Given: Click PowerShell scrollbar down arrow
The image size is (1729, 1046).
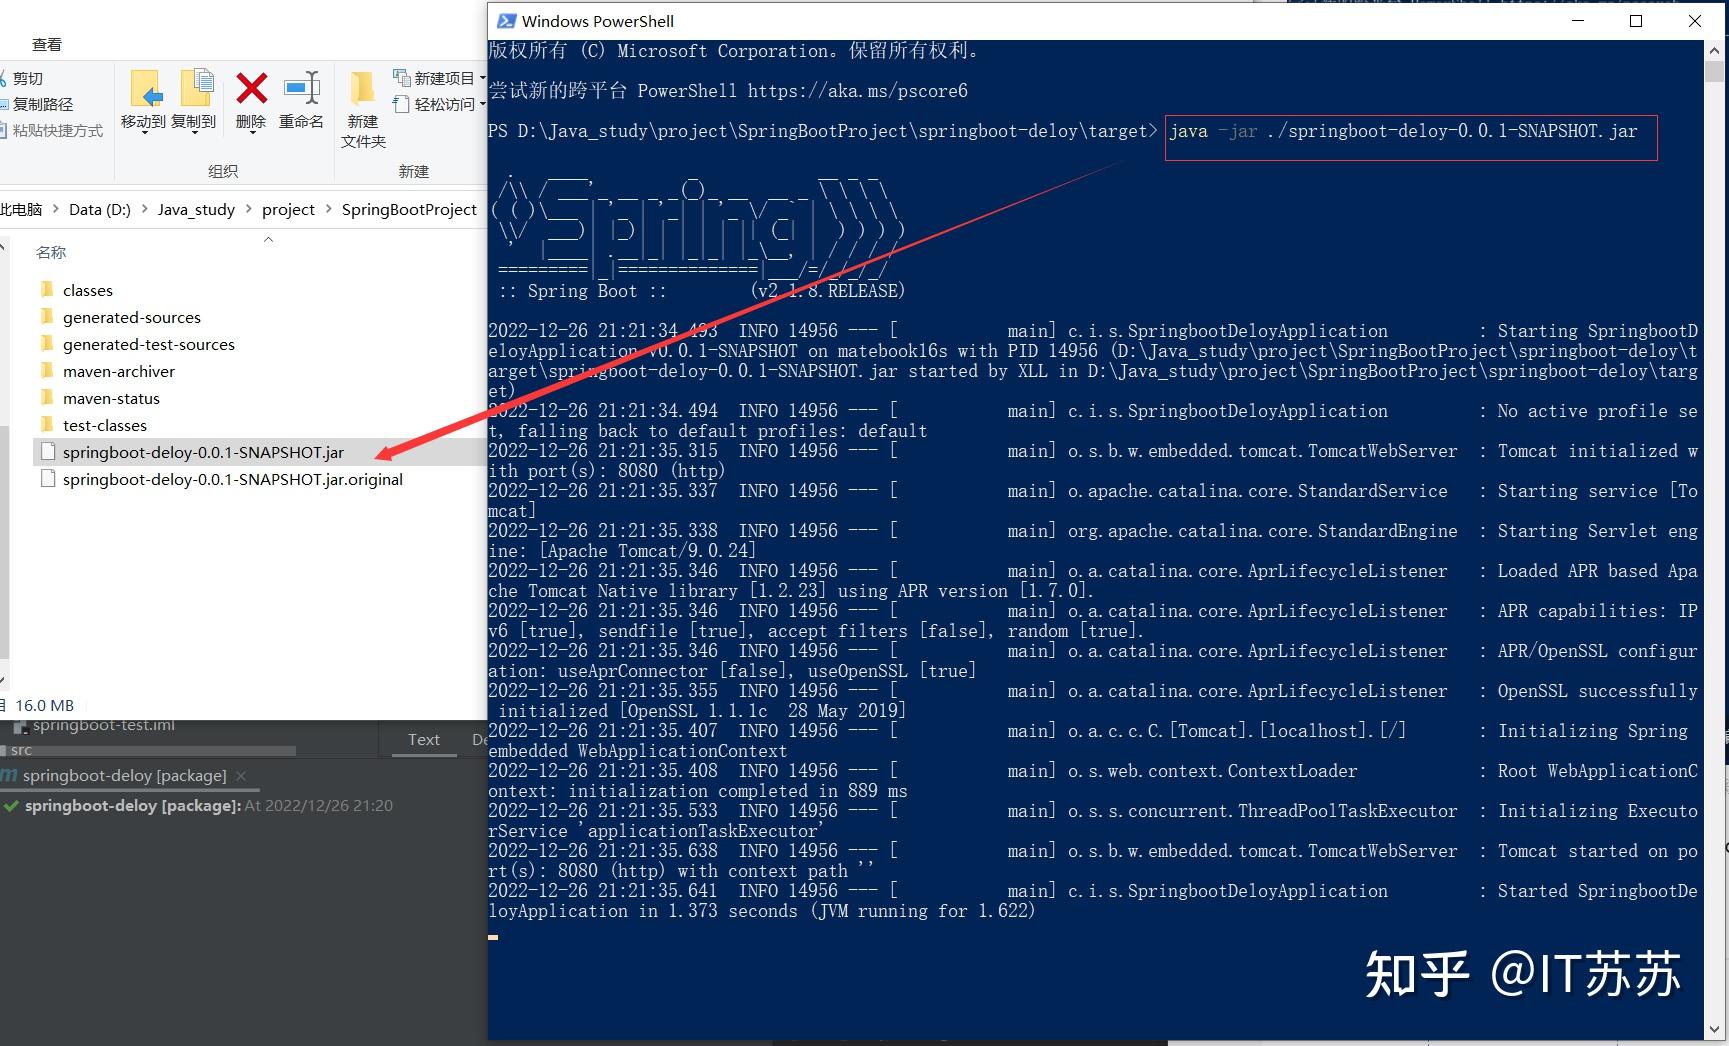Looking at the screenshot, I should pos(1713,1029).
